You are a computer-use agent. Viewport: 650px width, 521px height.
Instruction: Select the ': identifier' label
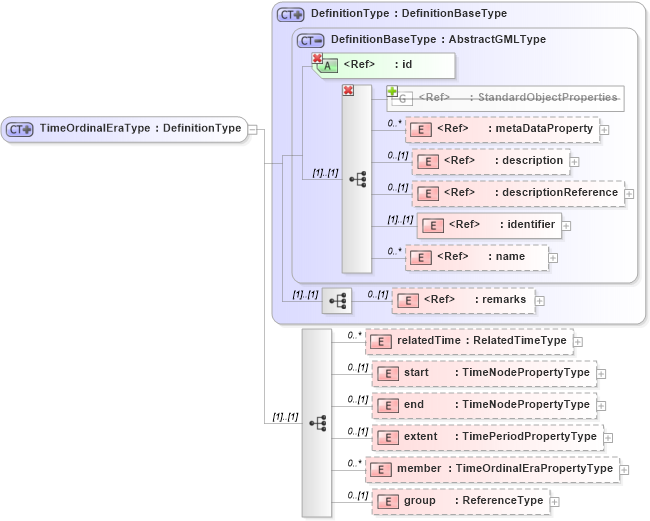pyautogui.click(x=527, y=224)
